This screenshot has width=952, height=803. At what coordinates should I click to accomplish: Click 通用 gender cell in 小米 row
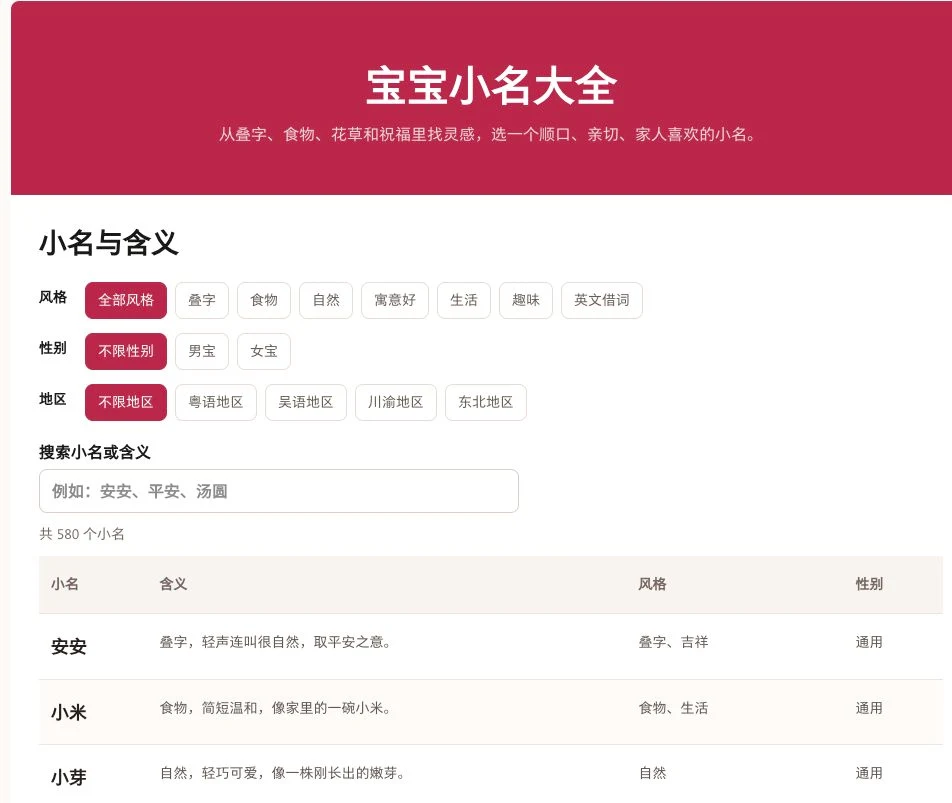tap(869, 708)
